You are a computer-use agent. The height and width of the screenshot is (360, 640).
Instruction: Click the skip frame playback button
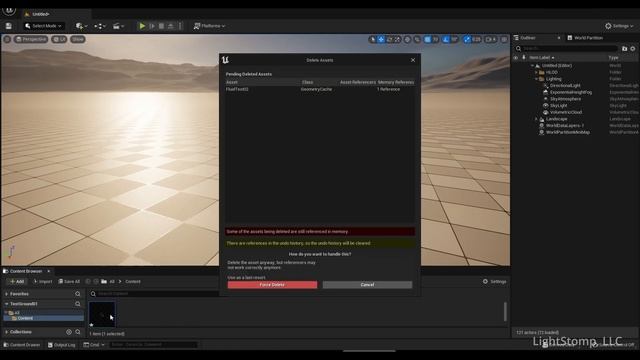coord(152,26)
